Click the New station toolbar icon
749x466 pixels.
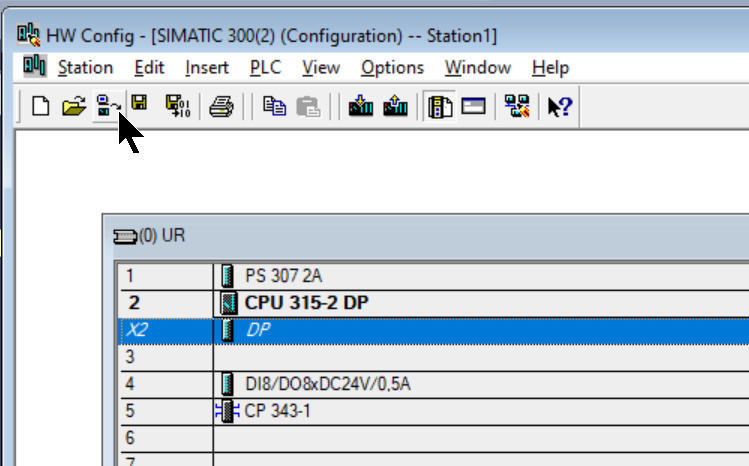point(41,106)
